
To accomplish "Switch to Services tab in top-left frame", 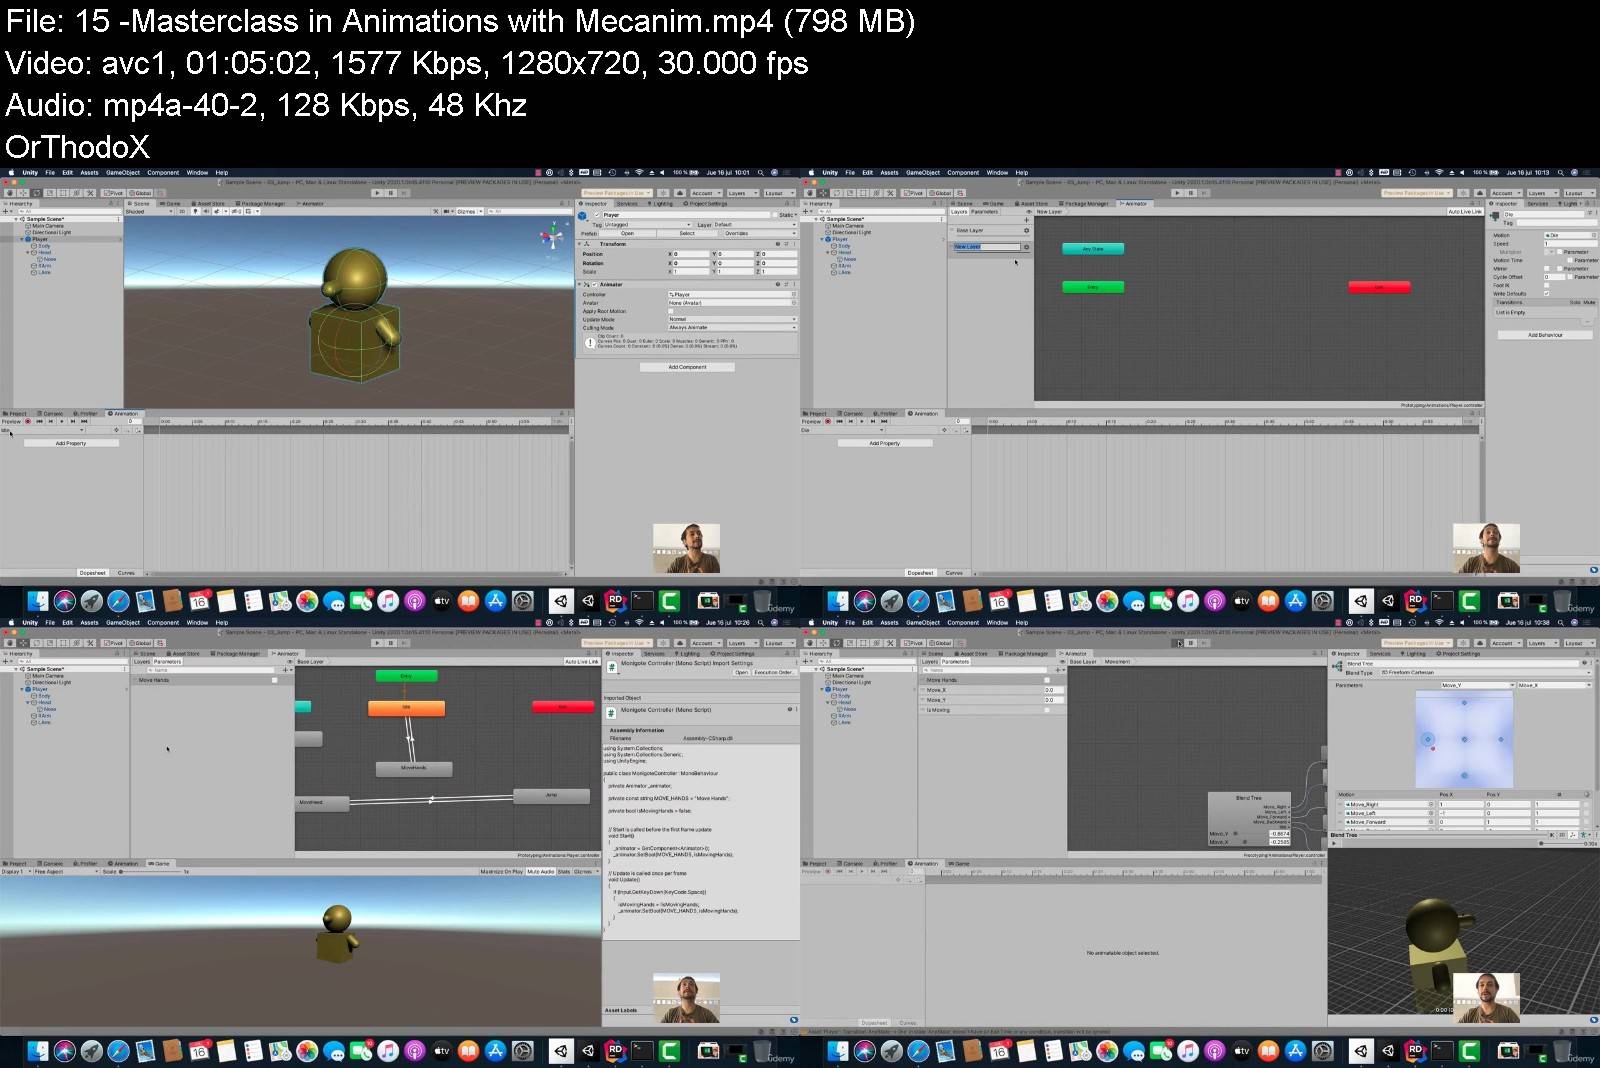I will pyautogui.click(x=626, y=203).
